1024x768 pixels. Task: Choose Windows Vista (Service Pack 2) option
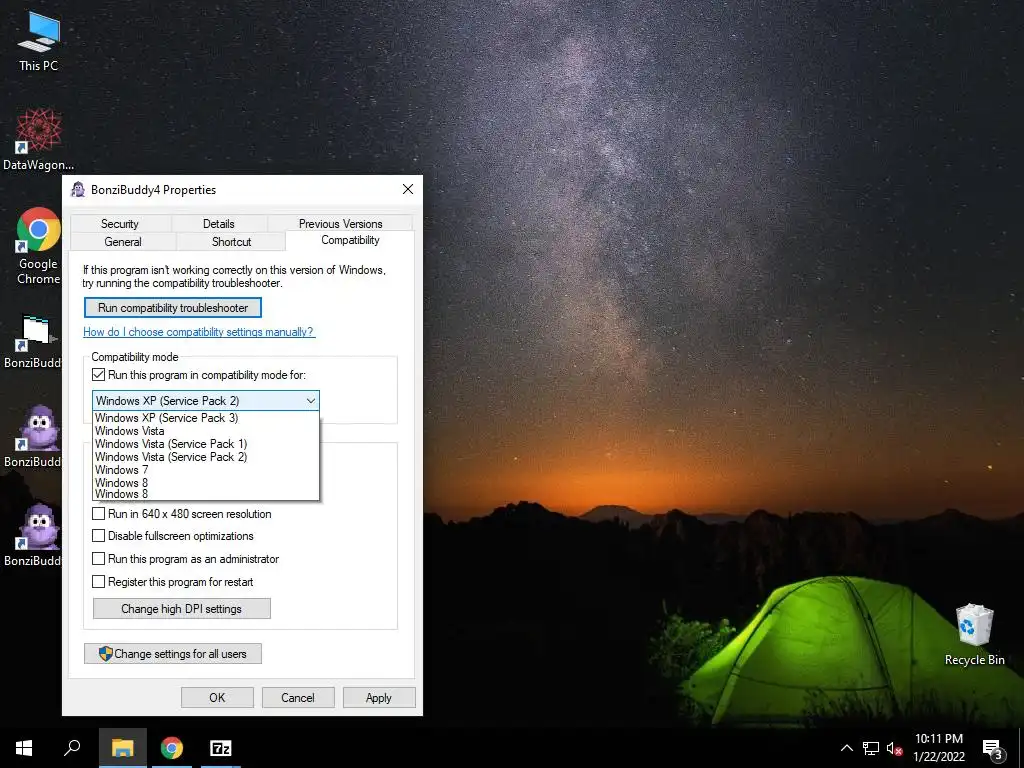coord(206,457)
